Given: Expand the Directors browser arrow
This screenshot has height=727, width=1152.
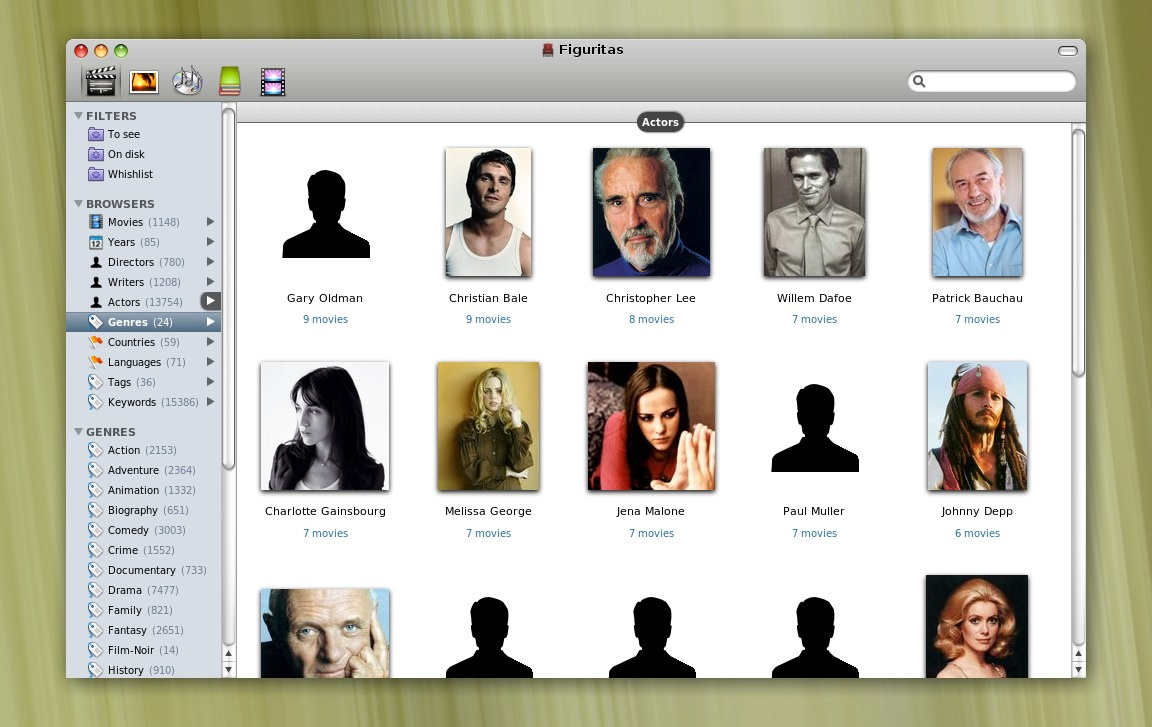Looking at the screenshot, I should pyautogui.click(x=210, y=261).
